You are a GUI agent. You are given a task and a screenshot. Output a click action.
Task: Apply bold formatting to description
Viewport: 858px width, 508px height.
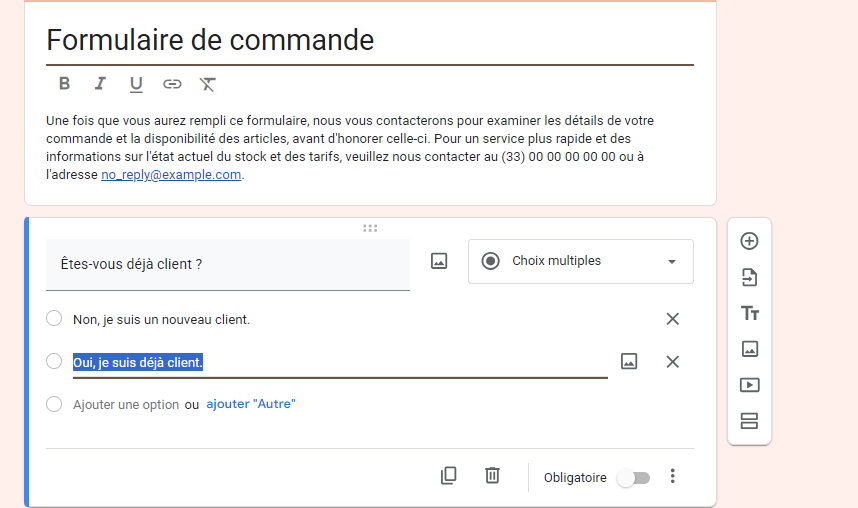[64, 84]
